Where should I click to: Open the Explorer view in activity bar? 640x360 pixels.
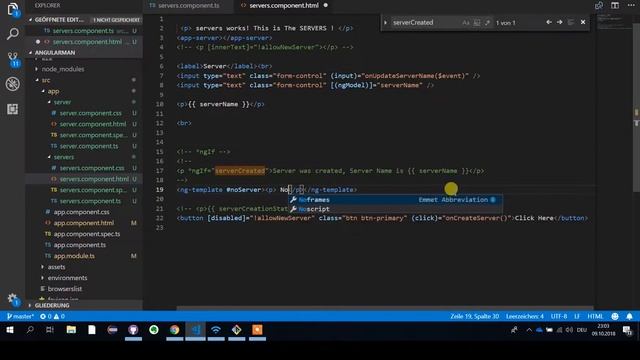13,9
